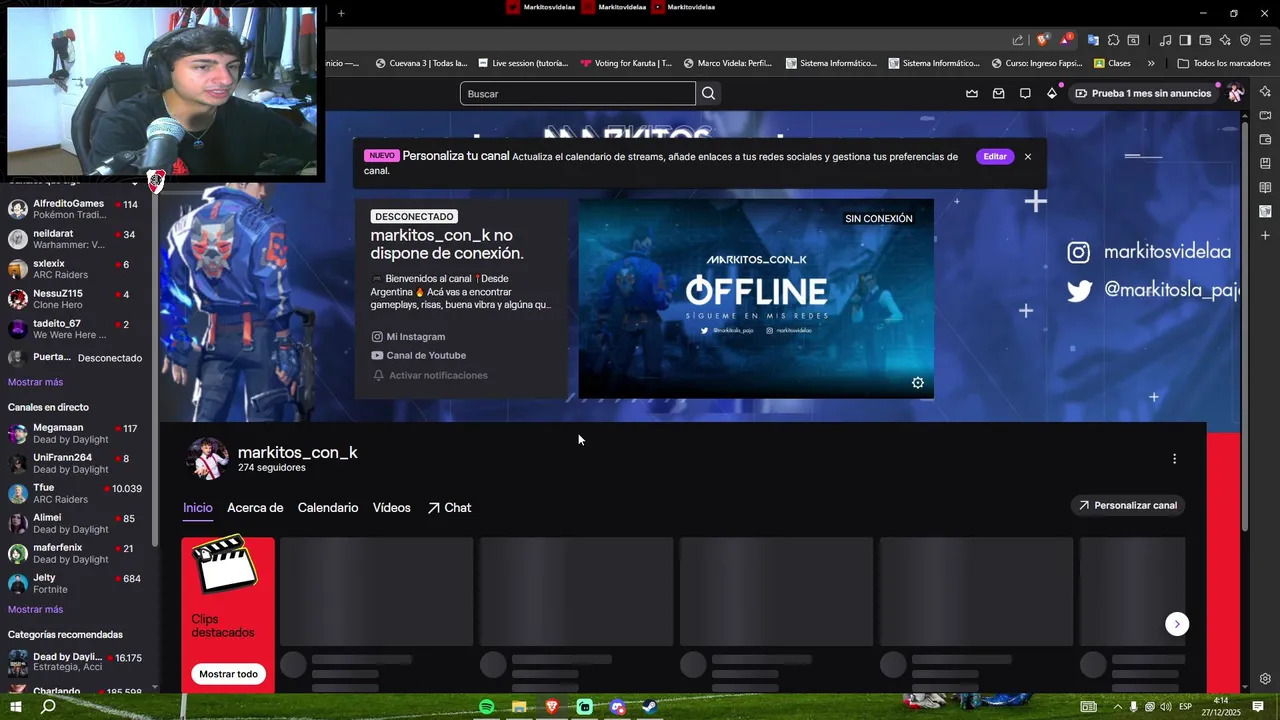Open Megamaan Dead by Daylight channel
This screenshot has height=720, width=1280.
click(x=75, y=434)
